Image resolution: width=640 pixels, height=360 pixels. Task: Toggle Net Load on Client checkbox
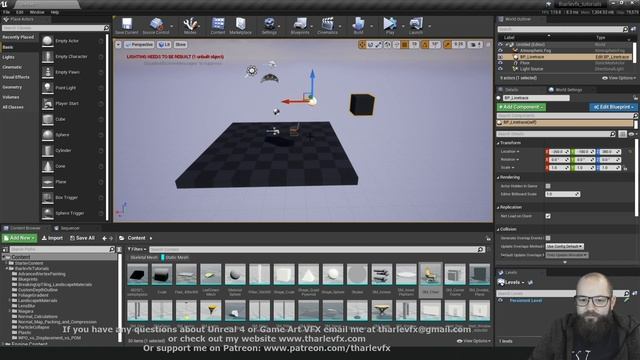[548, 216]
